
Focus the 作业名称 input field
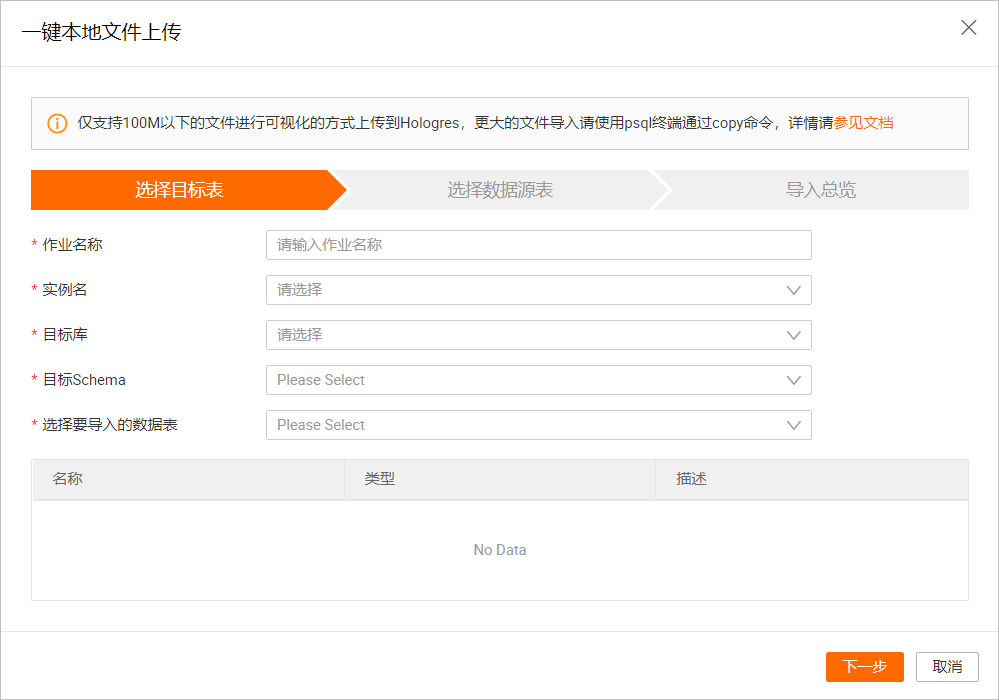coord(538,245)
